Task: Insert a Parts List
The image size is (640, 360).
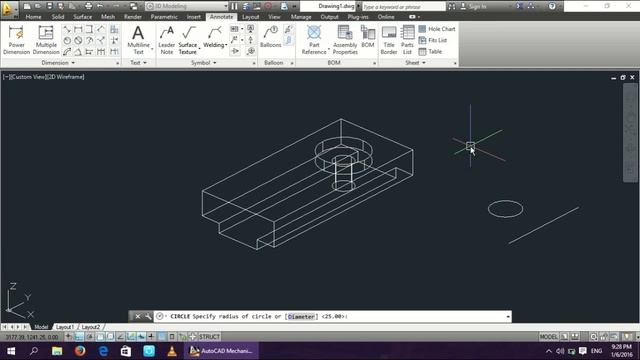Action: [x=407, y=40]
